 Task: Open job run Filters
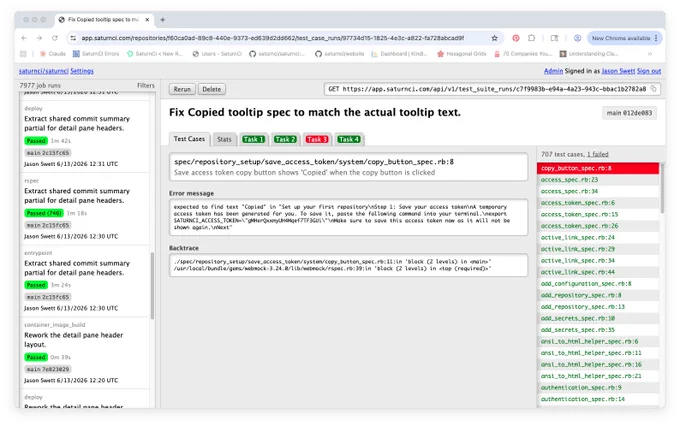(146, 85)
